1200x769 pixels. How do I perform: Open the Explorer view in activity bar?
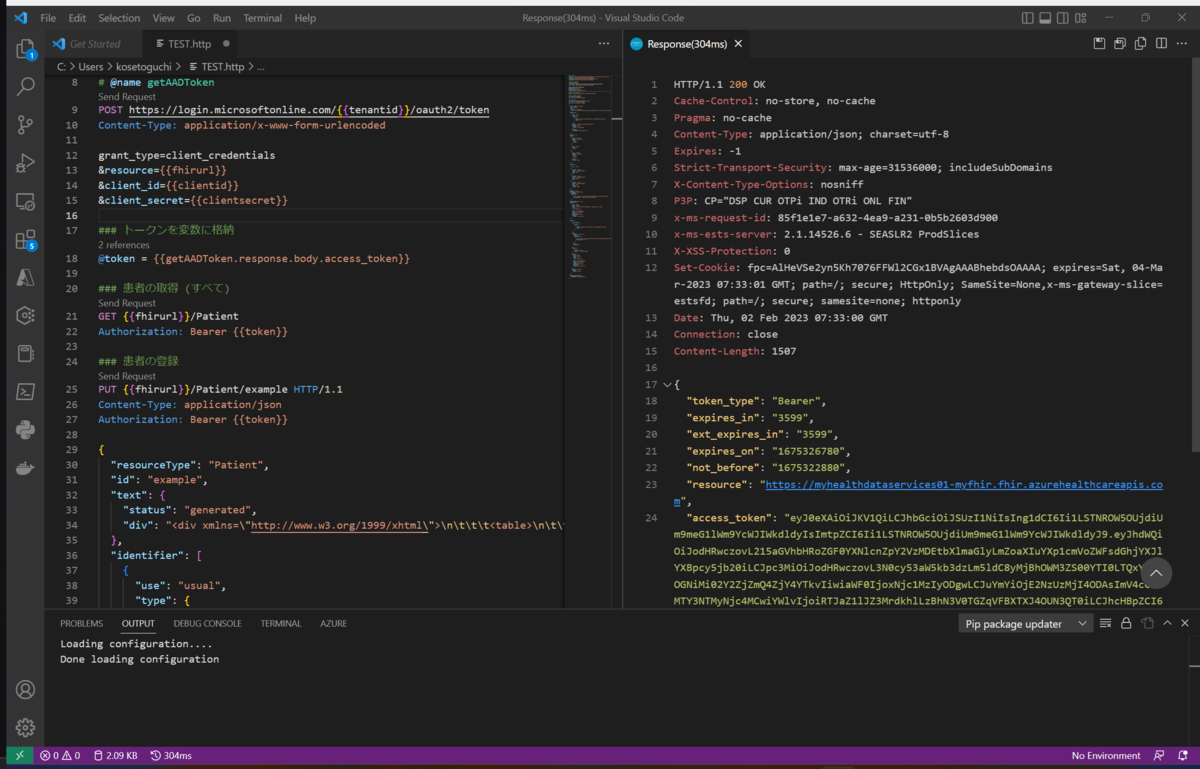pyautogui.click(x=25, y=49)
